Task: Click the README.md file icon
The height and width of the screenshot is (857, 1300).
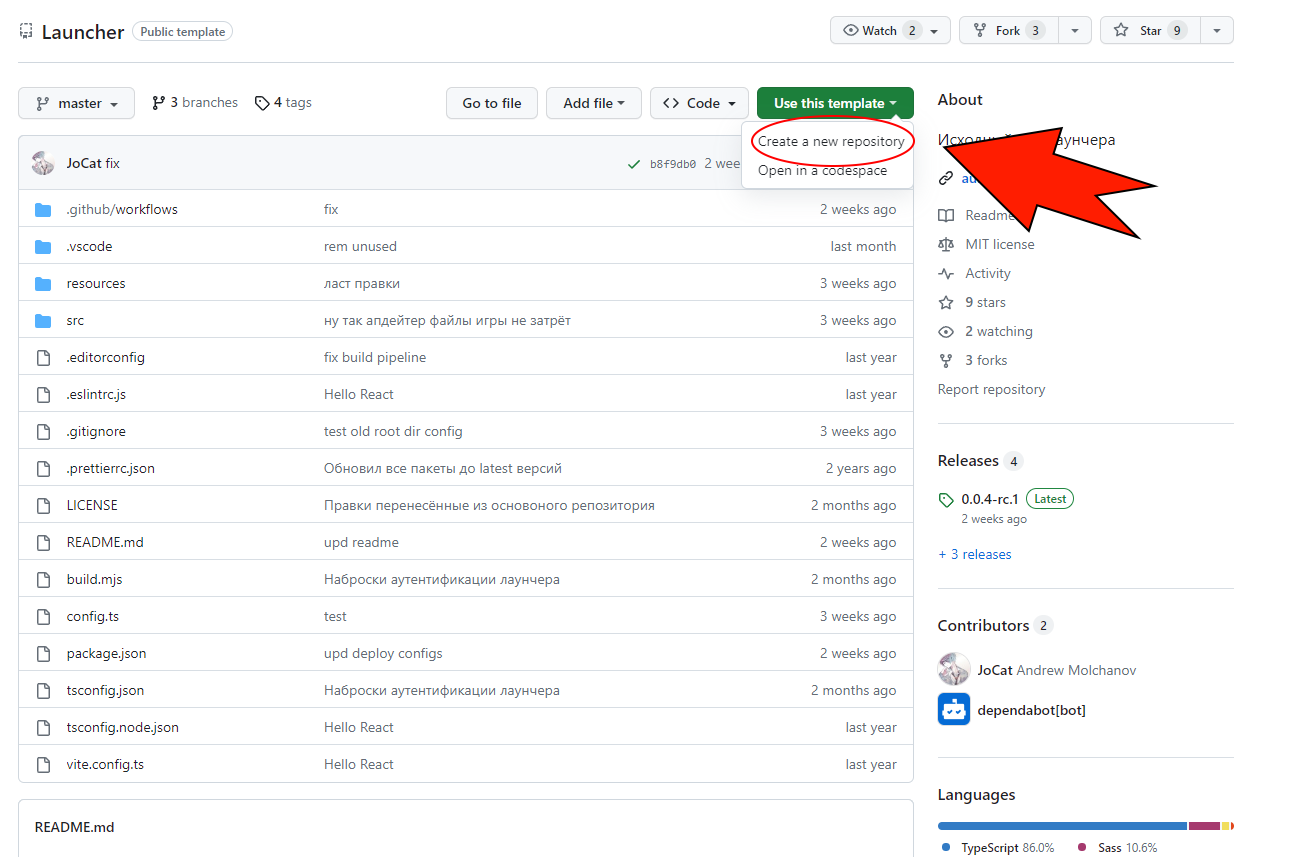Action: point(43,543)
